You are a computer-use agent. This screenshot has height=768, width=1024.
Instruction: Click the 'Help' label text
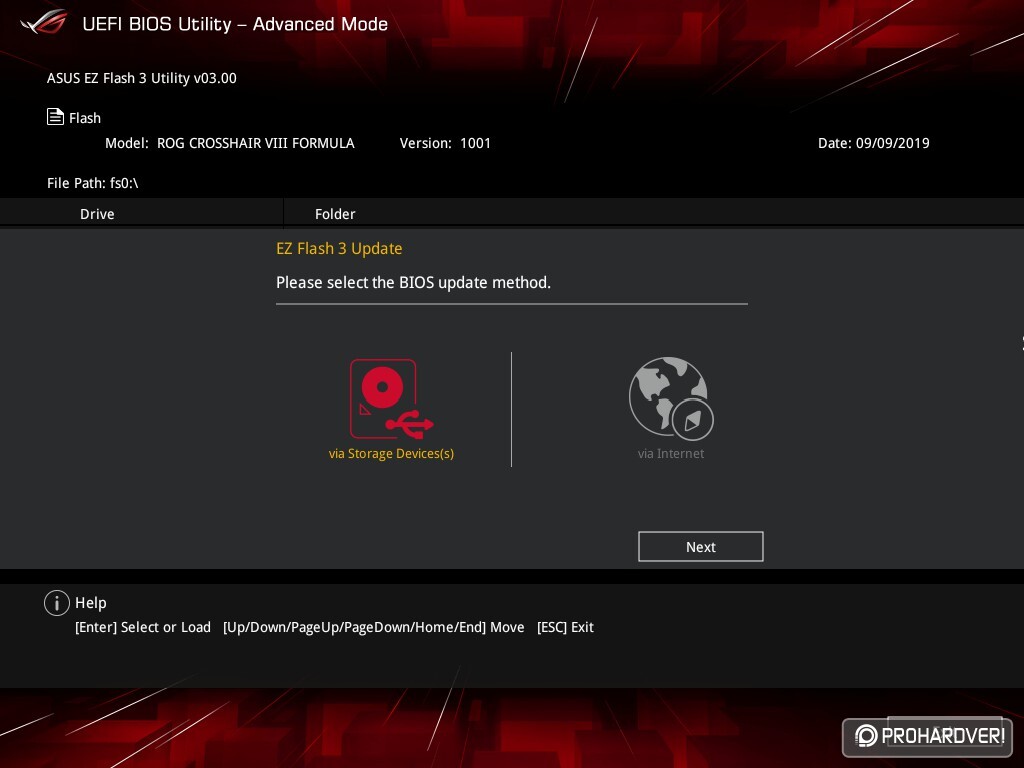click(91, 603)
